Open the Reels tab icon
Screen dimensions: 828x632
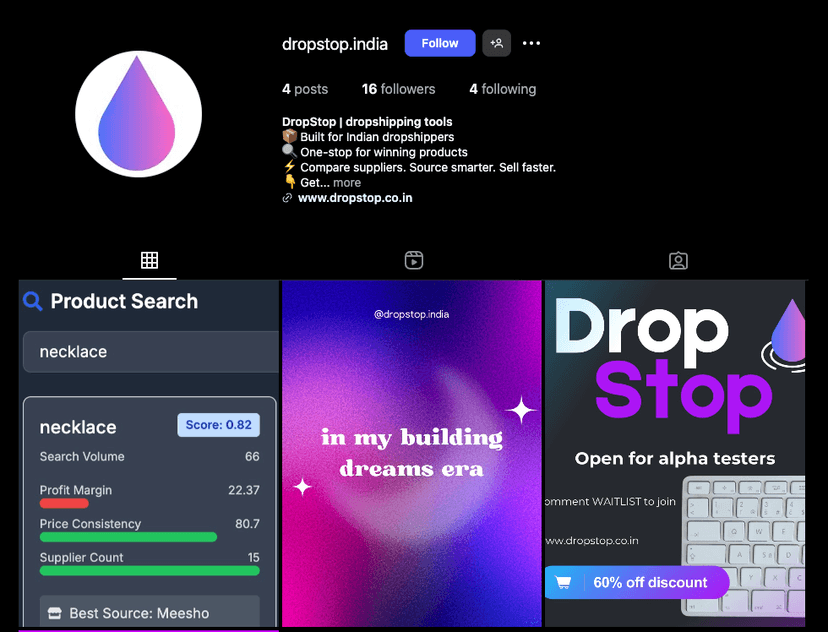point(413,260)
